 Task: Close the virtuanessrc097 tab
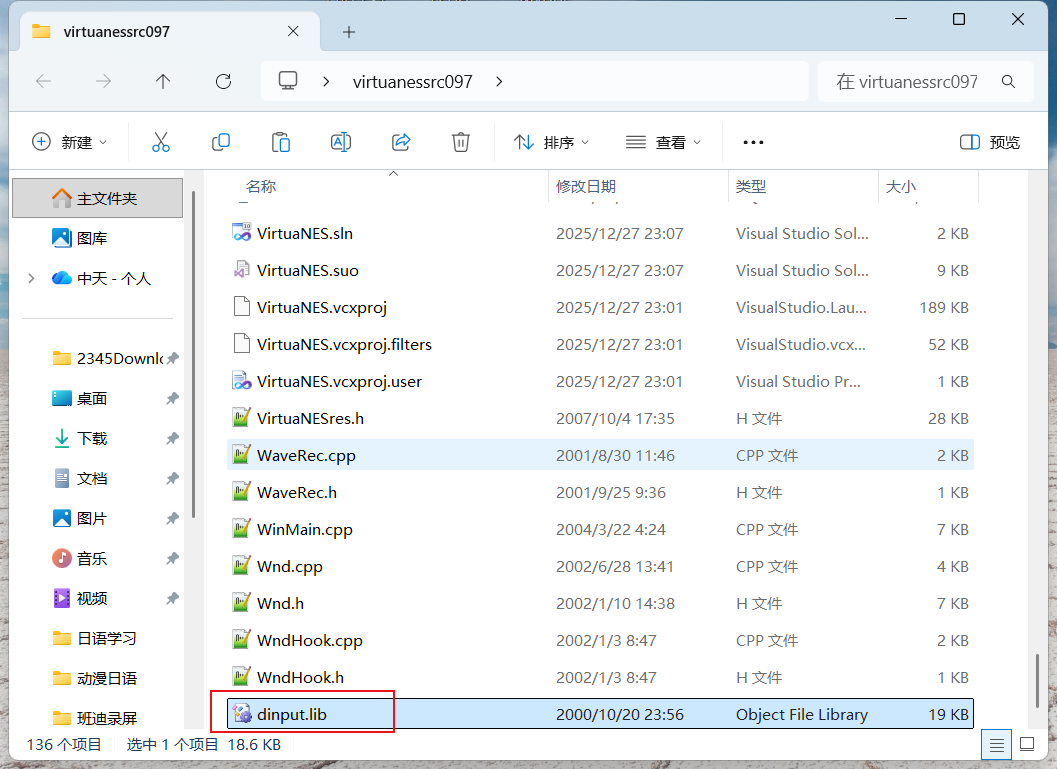[293, 31]
